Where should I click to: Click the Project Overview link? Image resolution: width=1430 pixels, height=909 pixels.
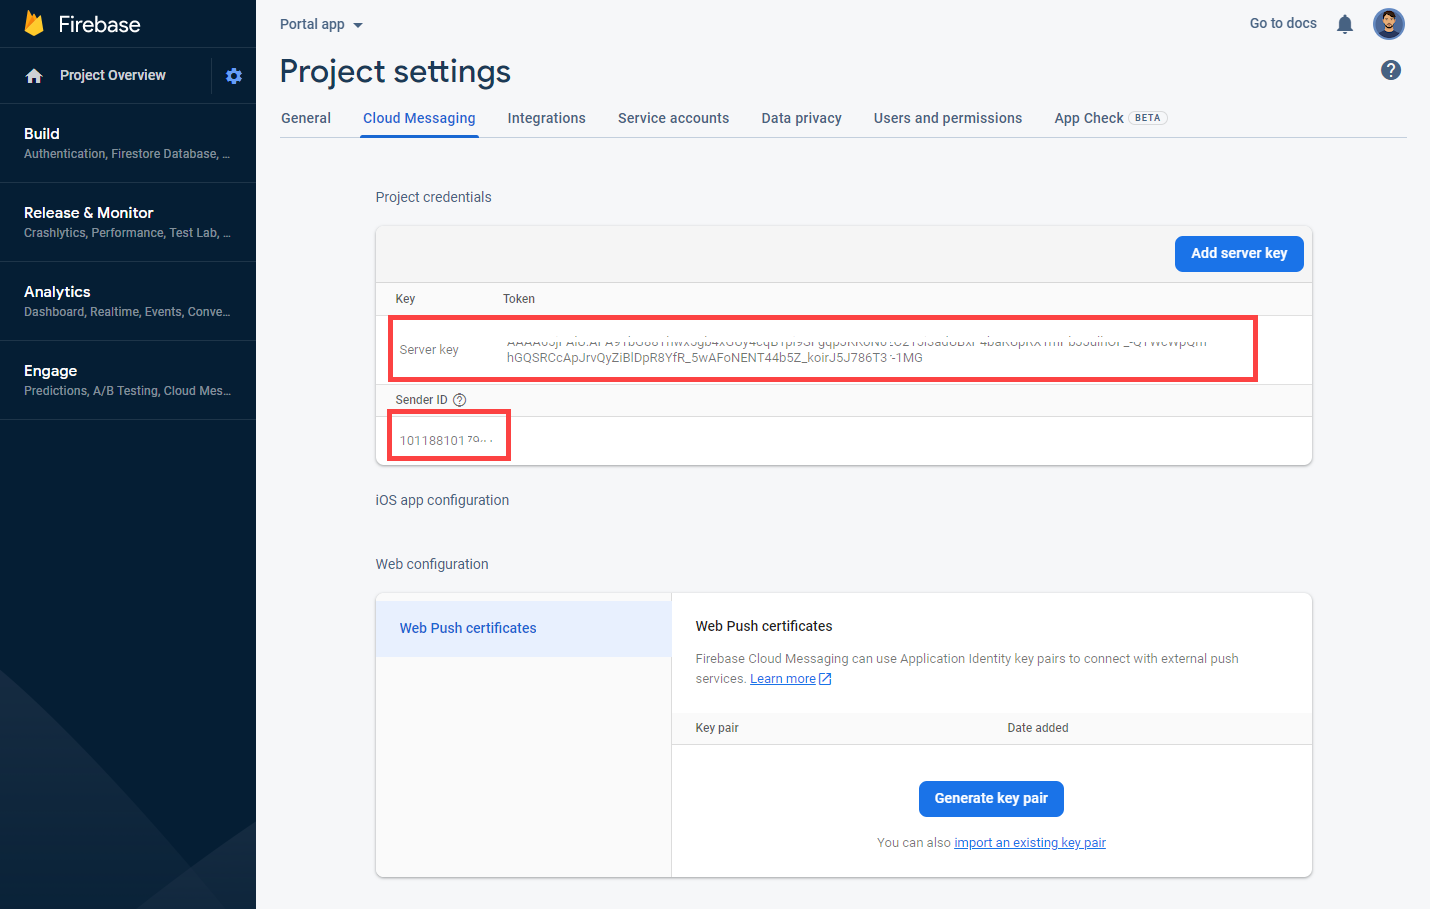(x=113, y=75)
